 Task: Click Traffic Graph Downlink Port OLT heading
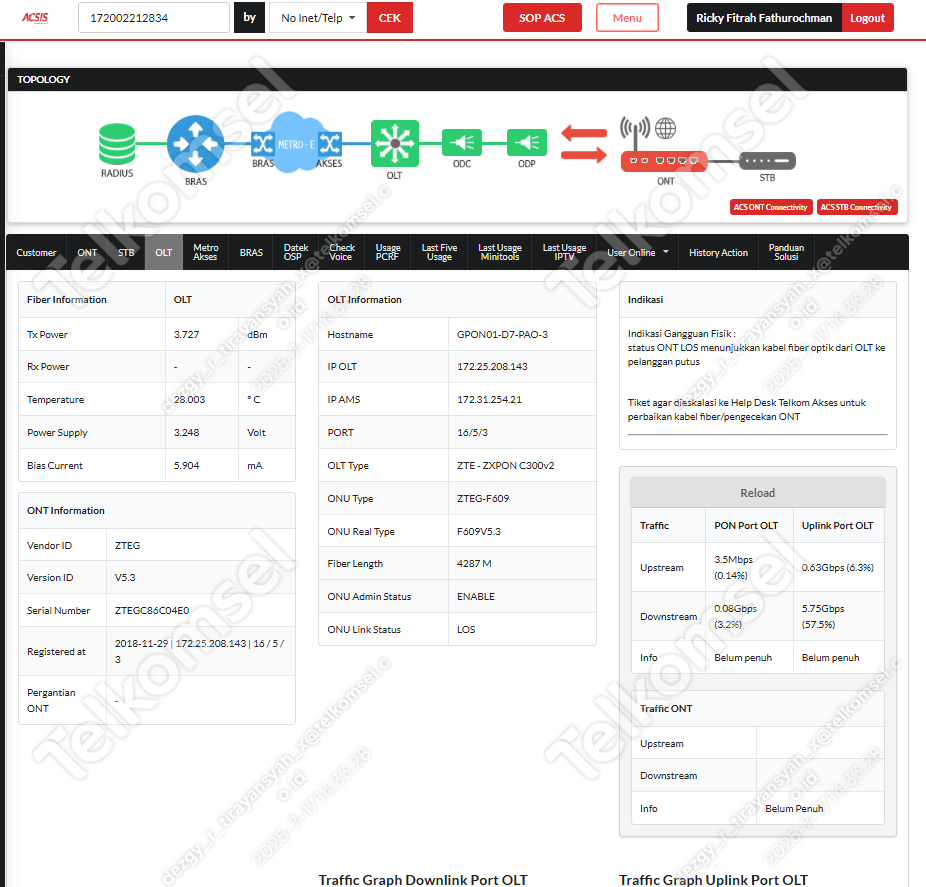click(x=423, y=880)
